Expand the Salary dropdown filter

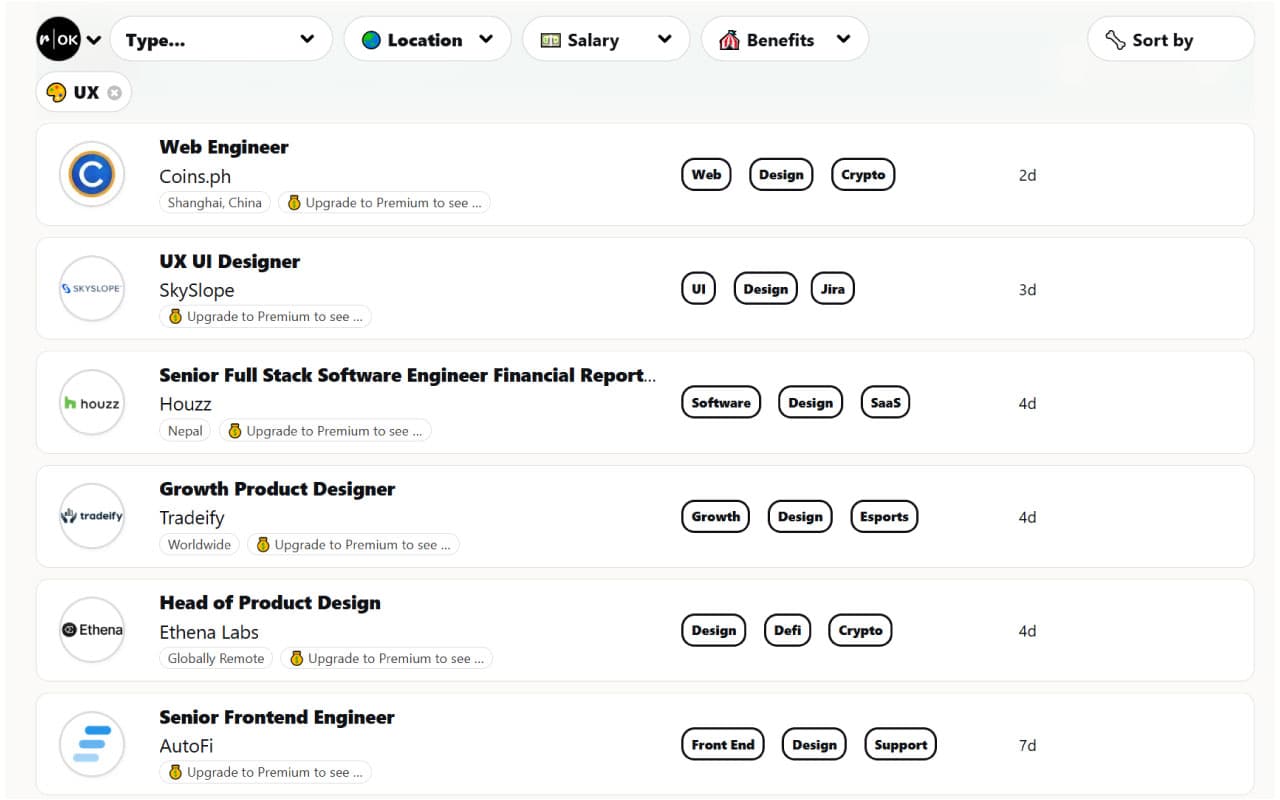(605, 40)
